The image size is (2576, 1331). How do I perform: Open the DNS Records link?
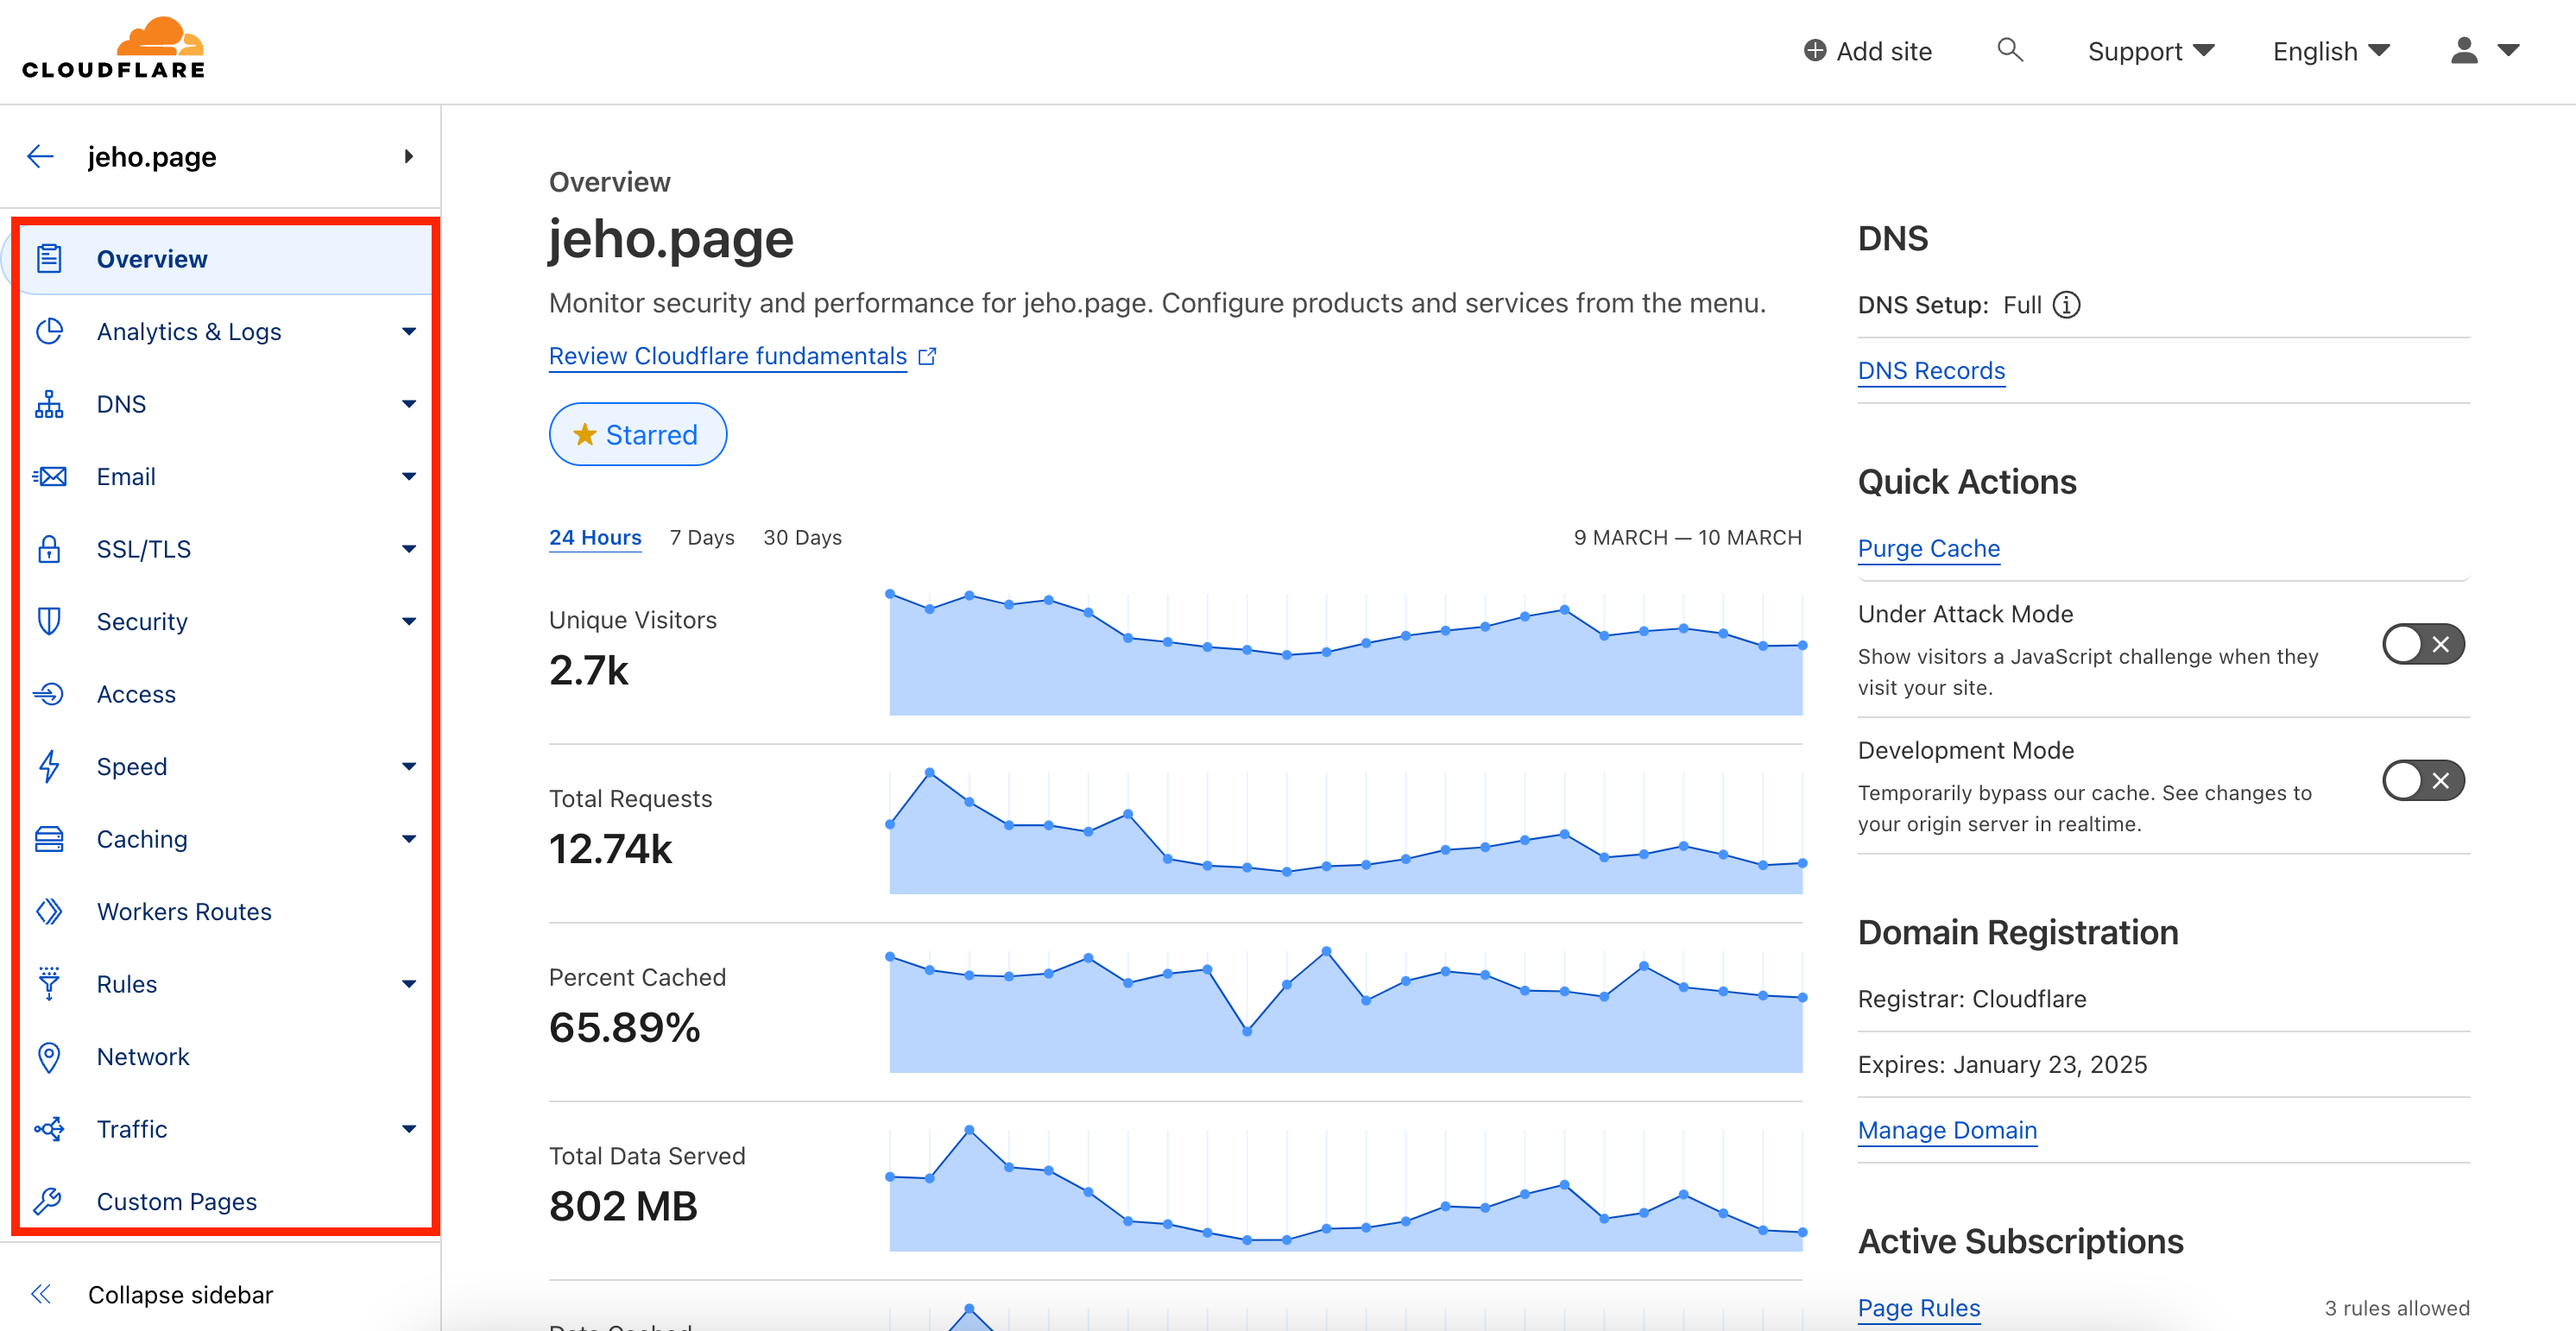pyautogui.click(x=1931, y=371)
